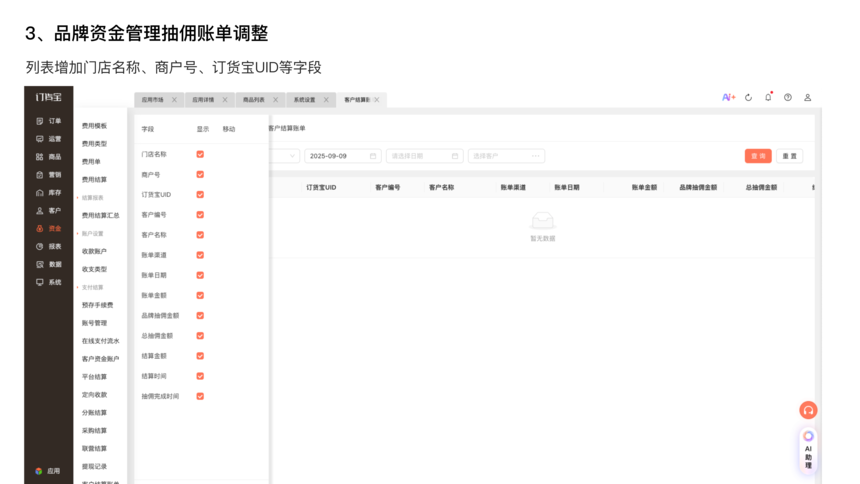Click the orange headset support icon
This screenshot has width=860, height=484.
808,410
